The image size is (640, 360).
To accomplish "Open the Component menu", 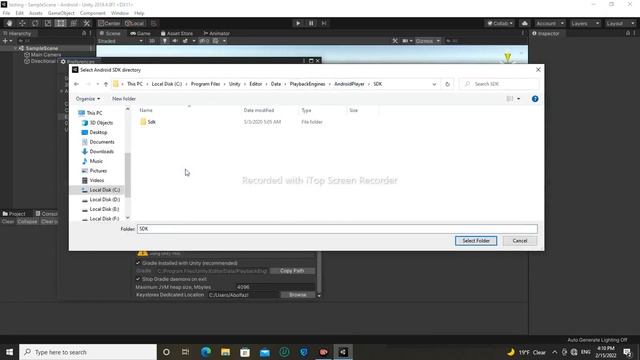I will [93, 13].
